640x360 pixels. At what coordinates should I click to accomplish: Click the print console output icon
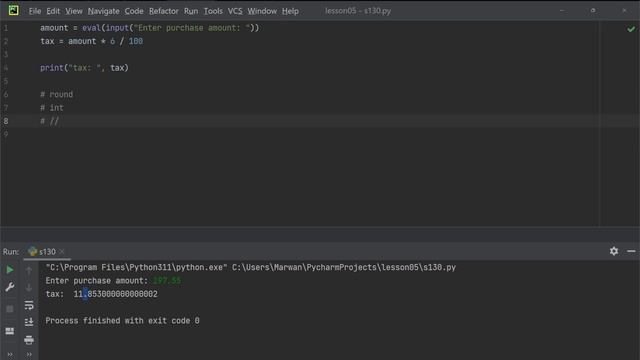pos(29,340)
